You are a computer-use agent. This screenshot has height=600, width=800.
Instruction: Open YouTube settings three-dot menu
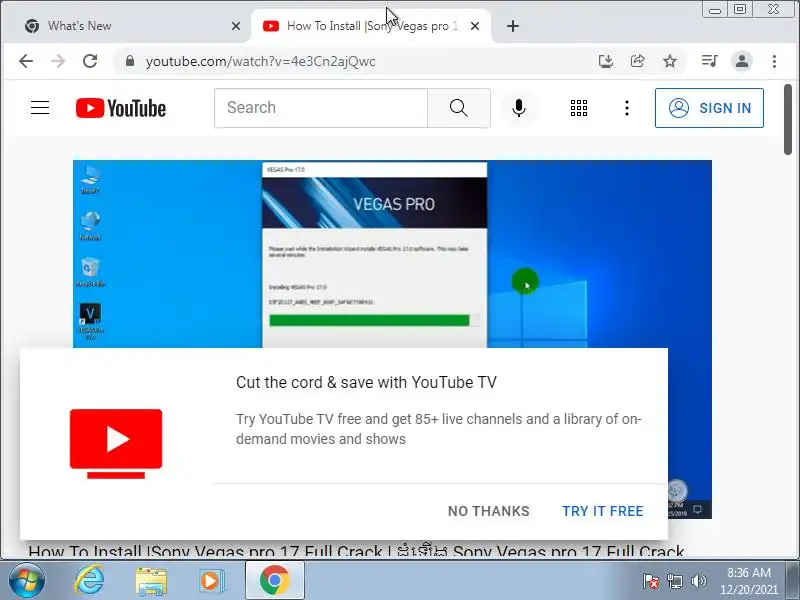(x=627, y=108)
